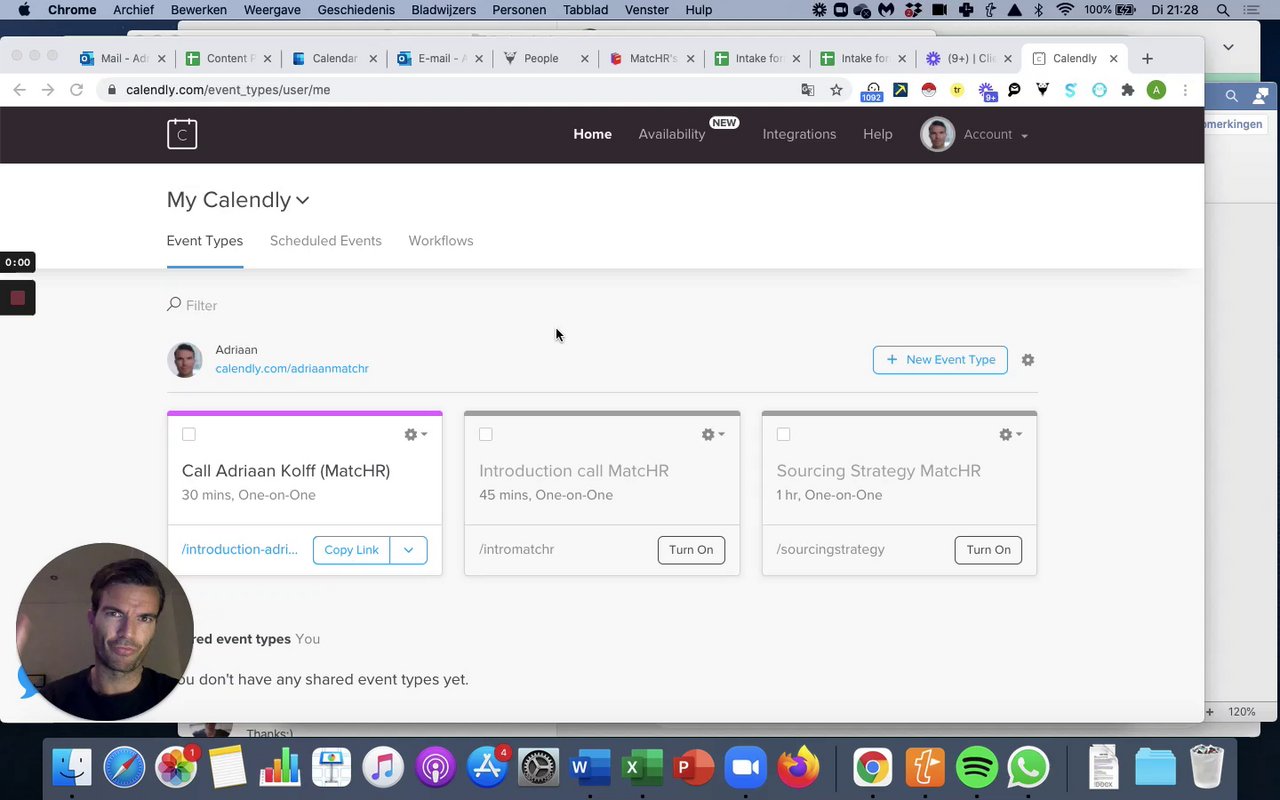Open the settings gear next to New Event Type
Viewport: 1280px width, 800px height.
(x=1028, y=360)
